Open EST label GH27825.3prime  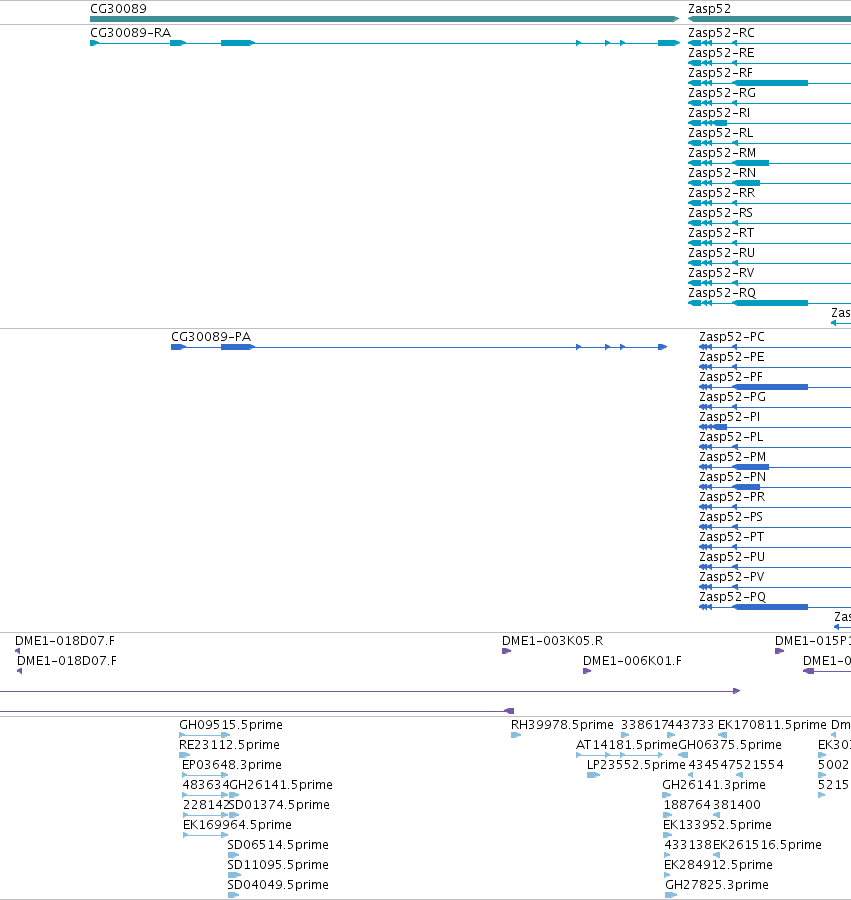pos(717,885)
